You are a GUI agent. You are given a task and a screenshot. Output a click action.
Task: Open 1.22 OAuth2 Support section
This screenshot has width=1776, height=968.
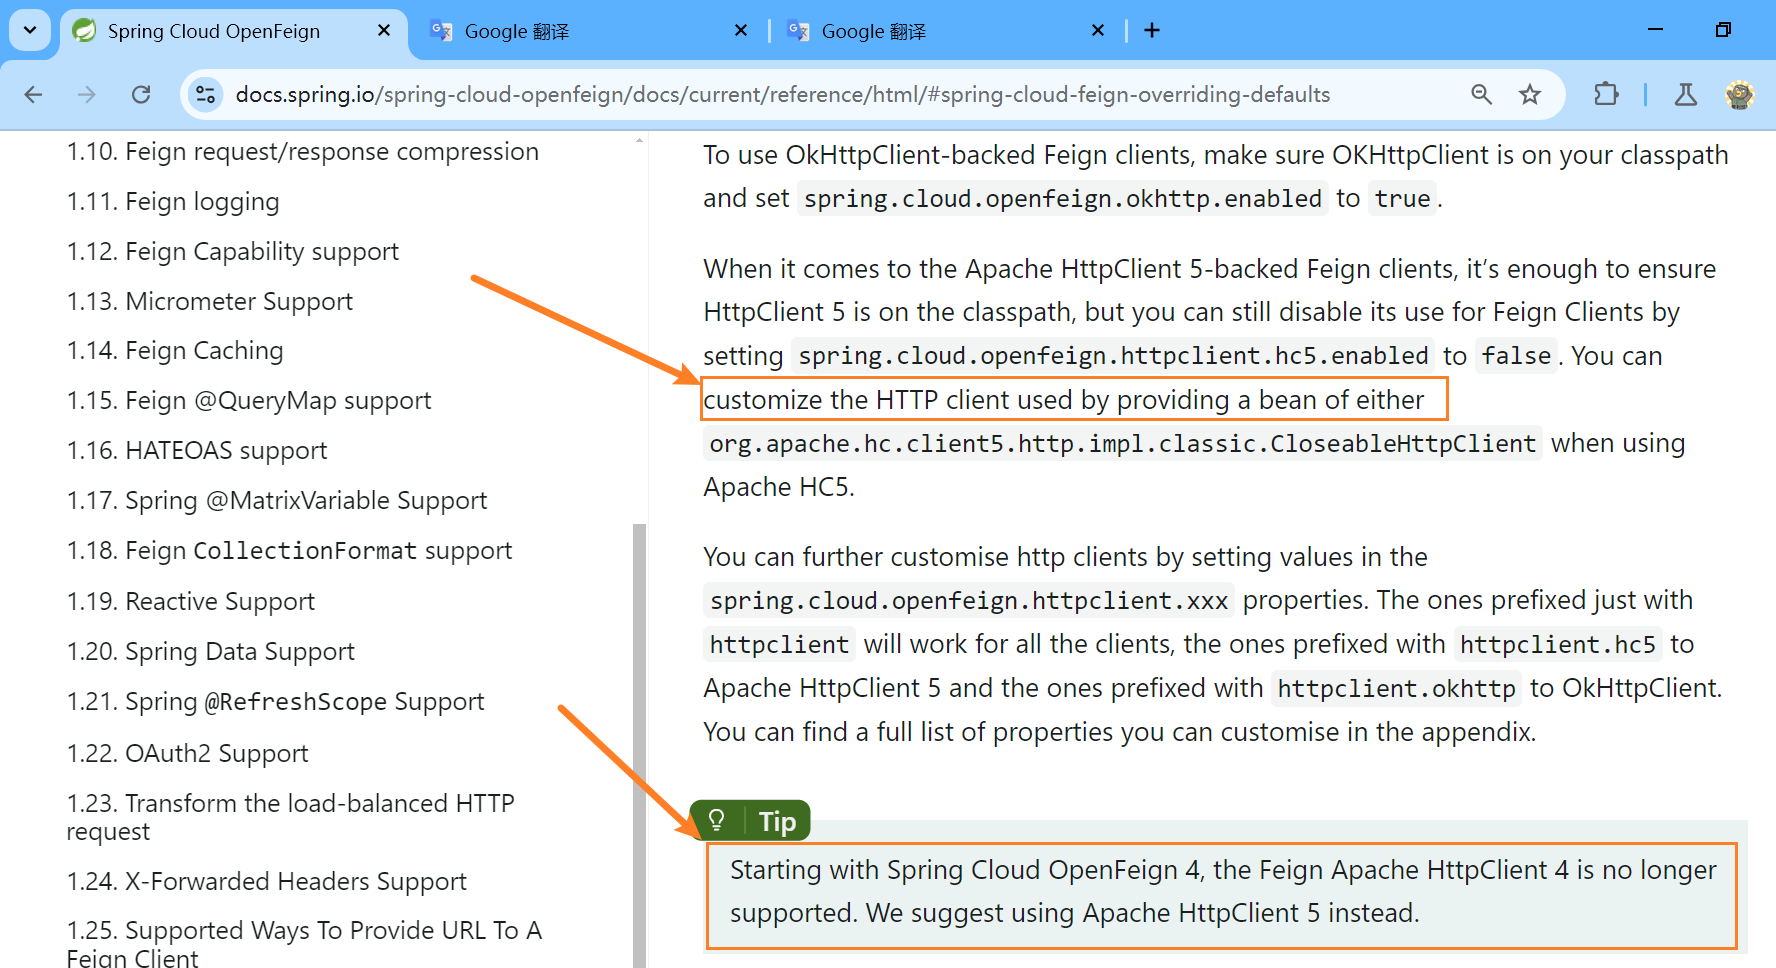187,754
